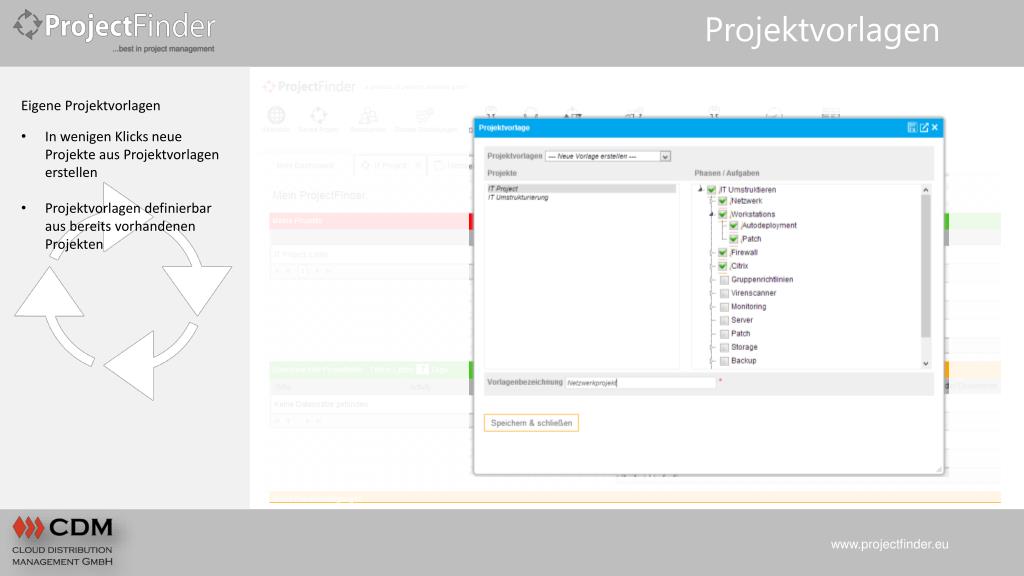The height and width of the screenshot is (576, 1024).
Task: Click faded 'IT Project' tab in background
Action: (x=391, y=165)
